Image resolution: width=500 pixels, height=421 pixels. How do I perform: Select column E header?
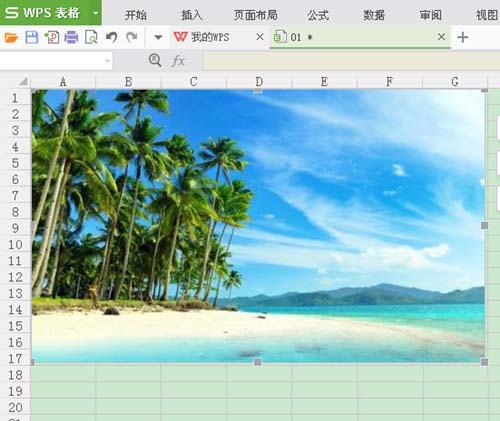point(324,82)
